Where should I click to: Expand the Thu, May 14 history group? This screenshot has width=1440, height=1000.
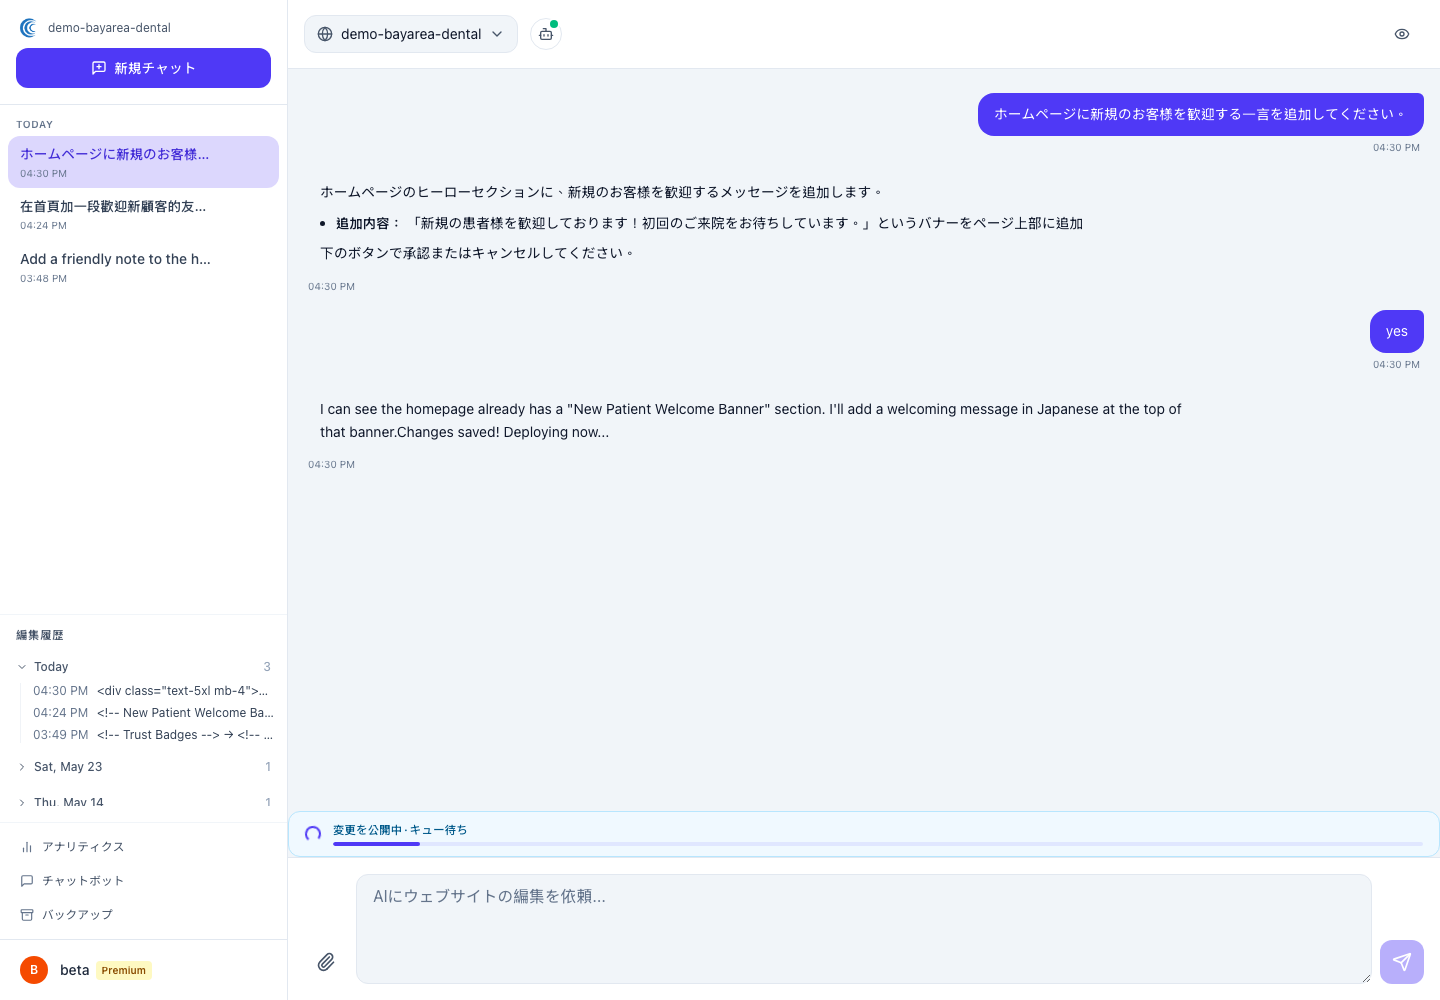click(143, 802)
